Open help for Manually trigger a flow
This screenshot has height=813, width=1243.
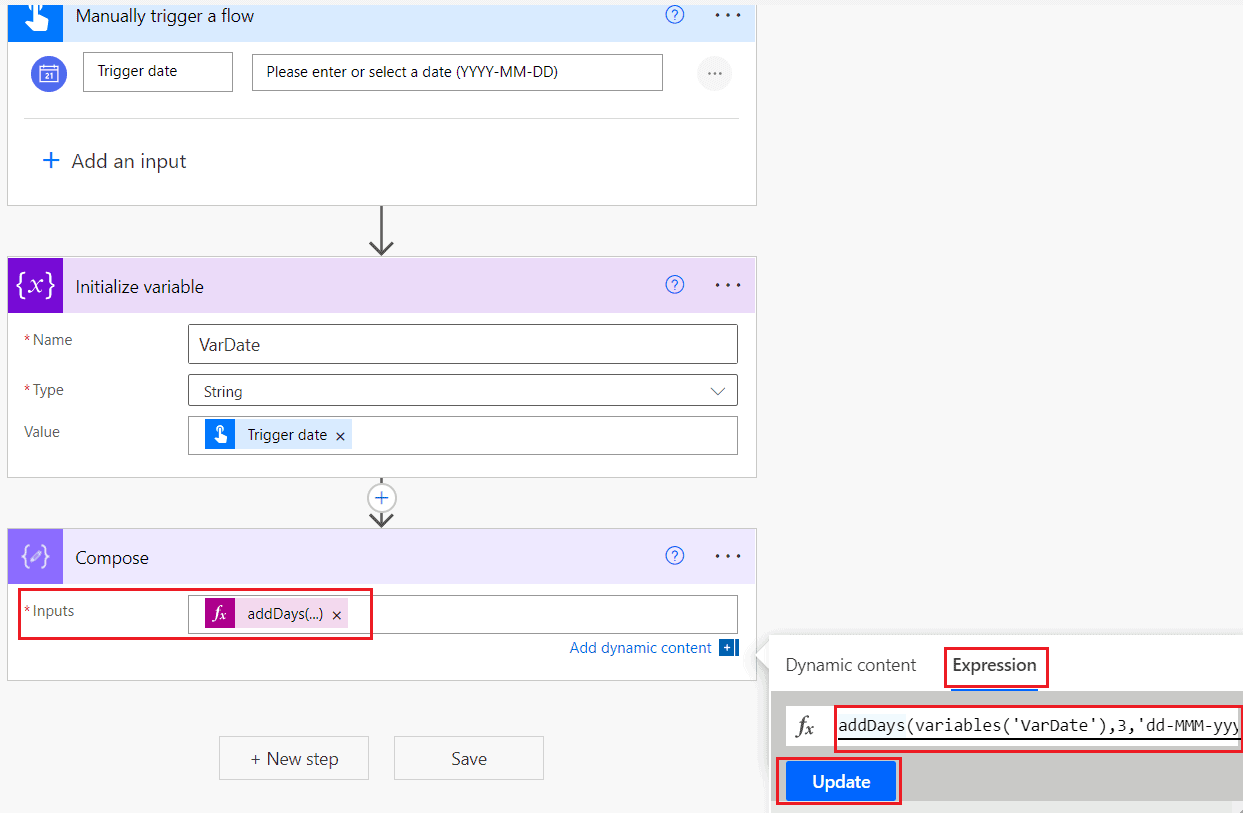(x=674, y=15)
